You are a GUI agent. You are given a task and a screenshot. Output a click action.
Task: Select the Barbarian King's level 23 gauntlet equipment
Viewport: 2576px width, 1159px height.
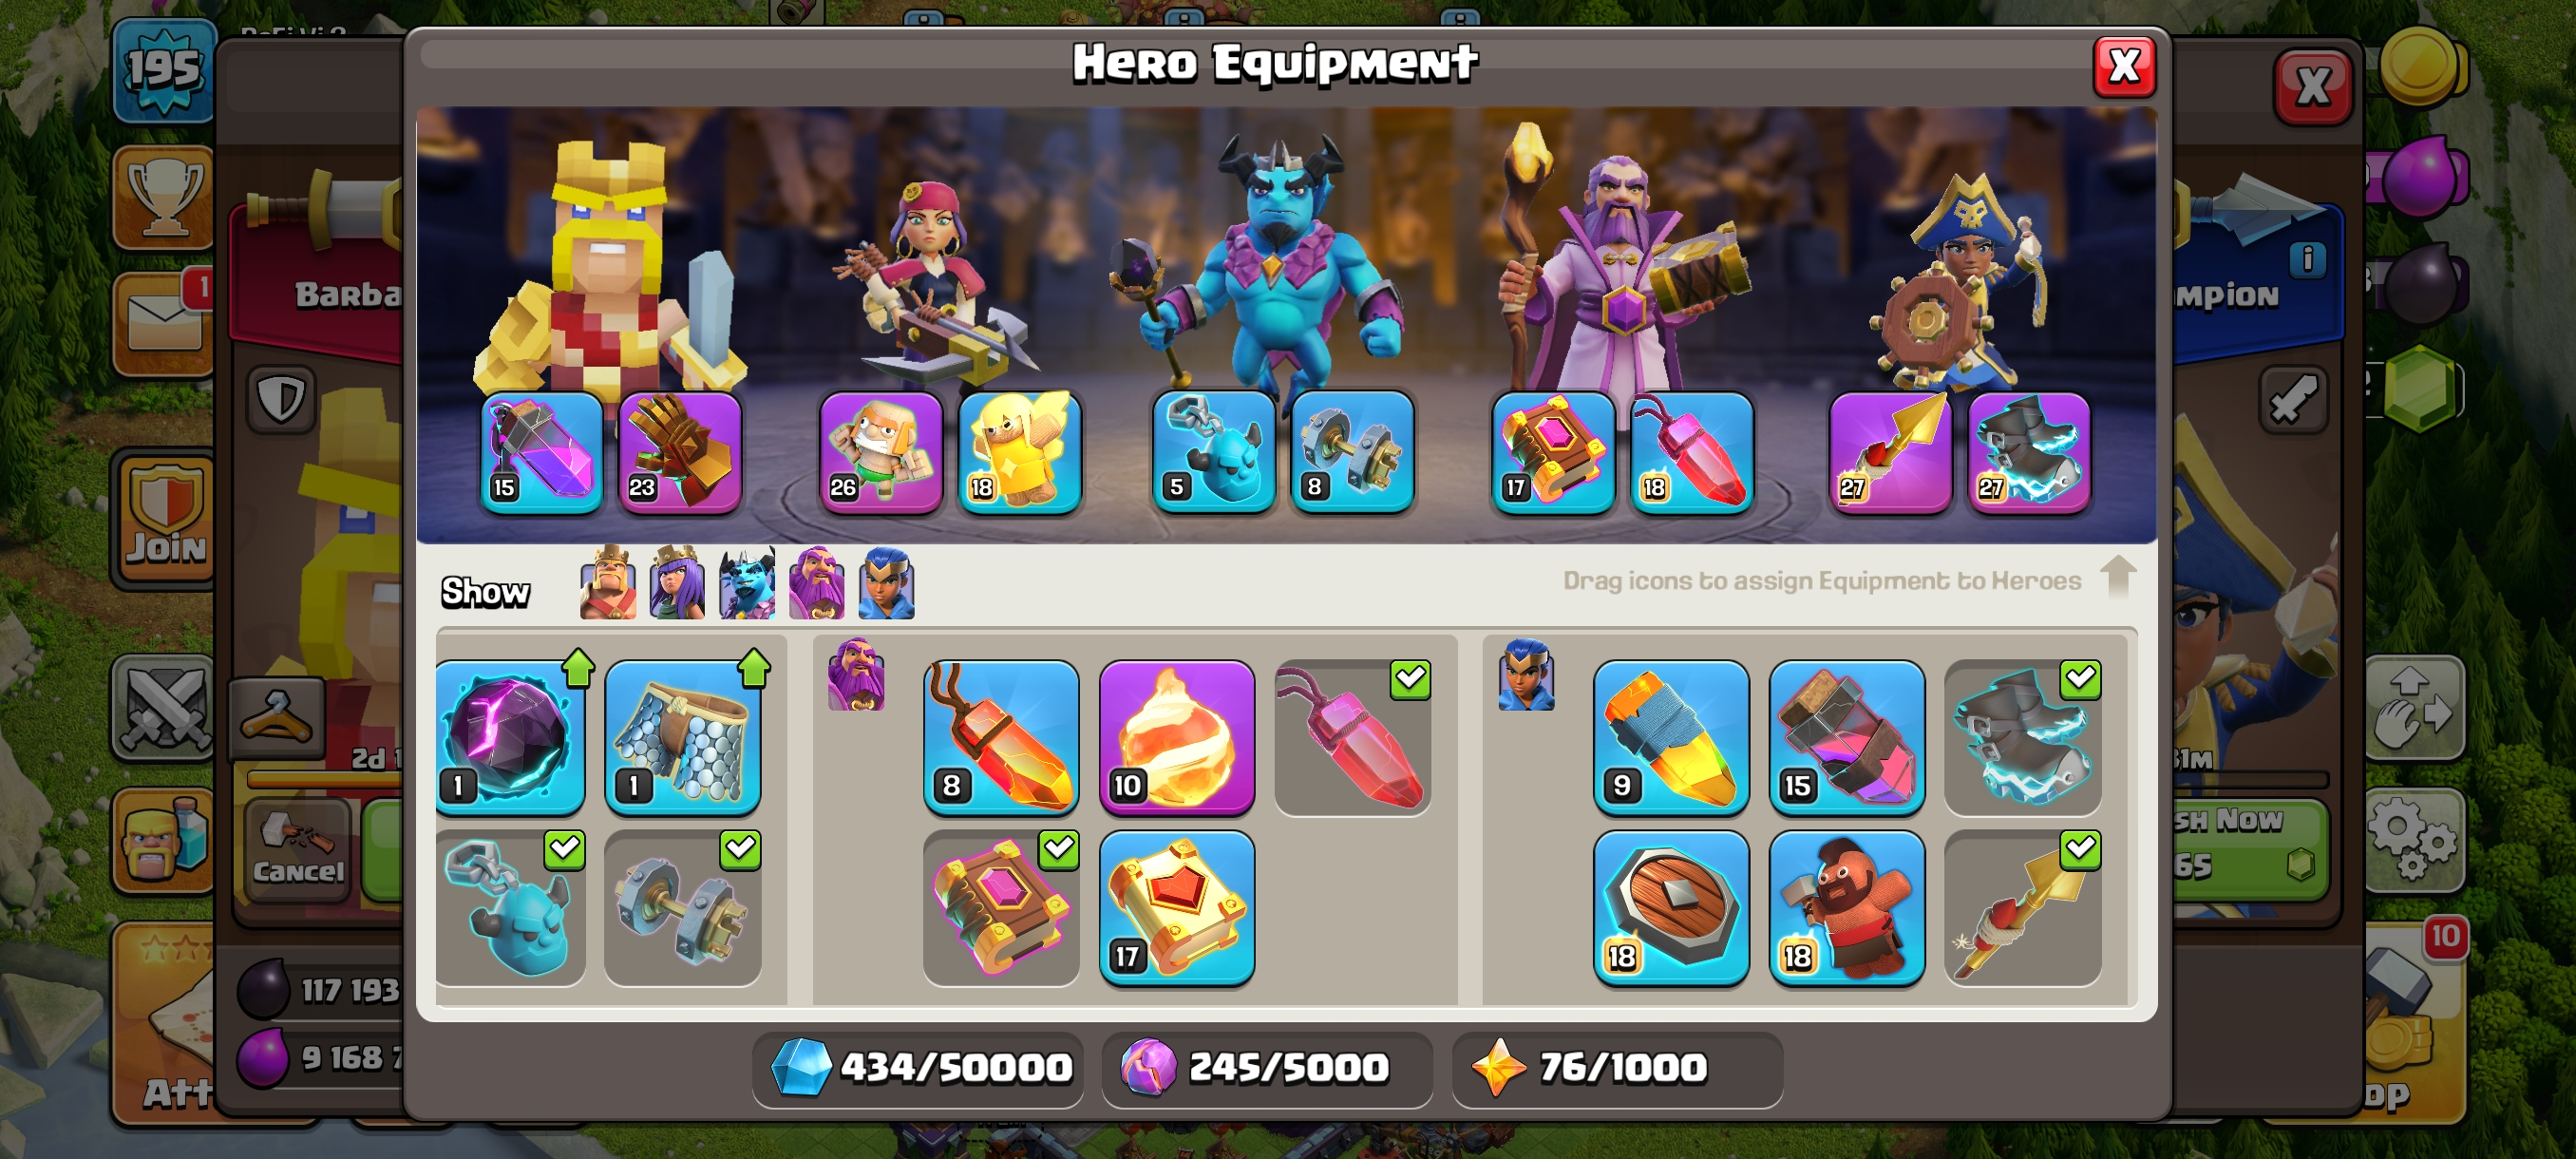click(x=680, y=453)
